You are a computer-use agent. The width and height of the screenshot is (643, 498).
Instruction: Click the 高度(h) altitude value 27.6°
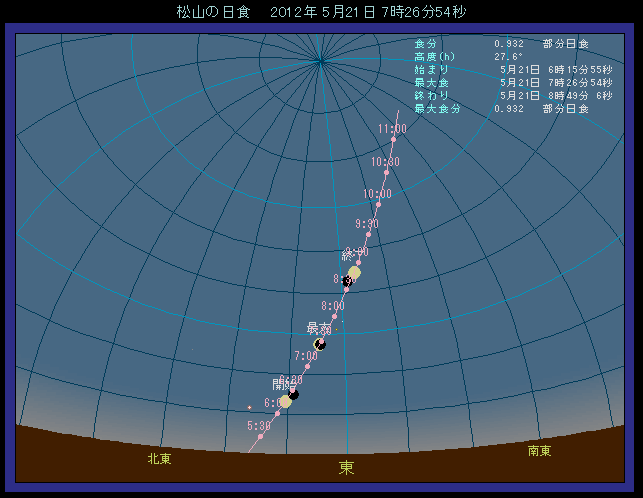pos(509,57)
